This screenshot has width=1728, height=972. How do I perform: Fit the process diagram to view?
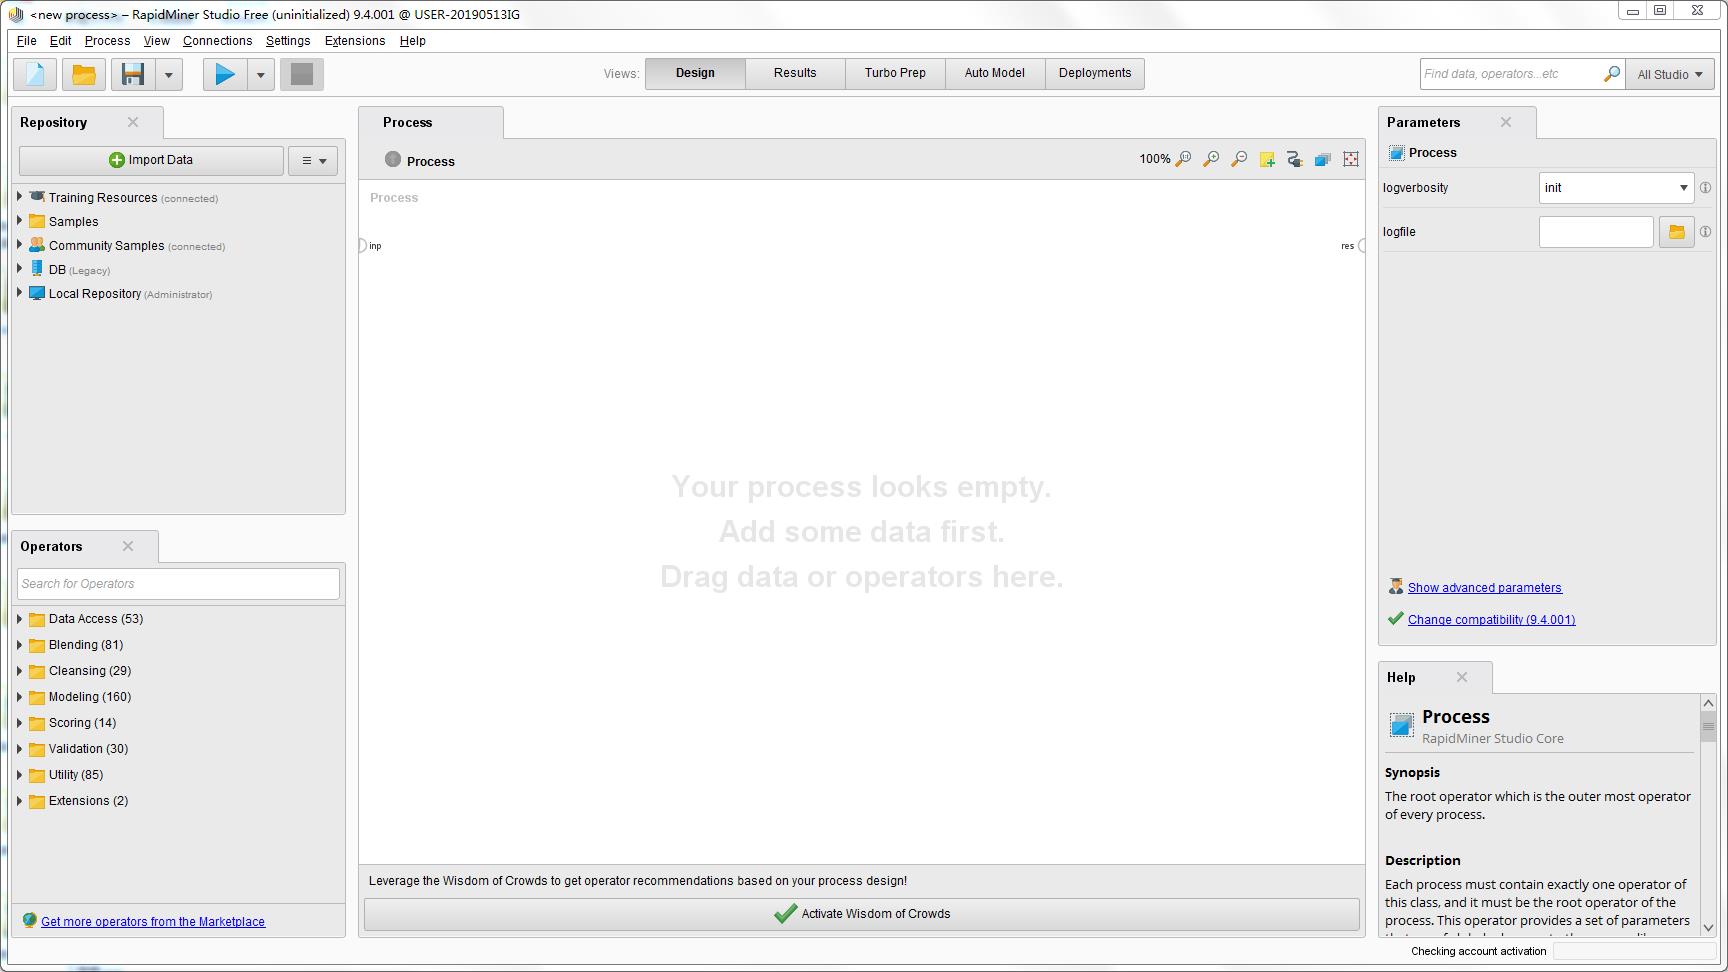(1350, 159)
